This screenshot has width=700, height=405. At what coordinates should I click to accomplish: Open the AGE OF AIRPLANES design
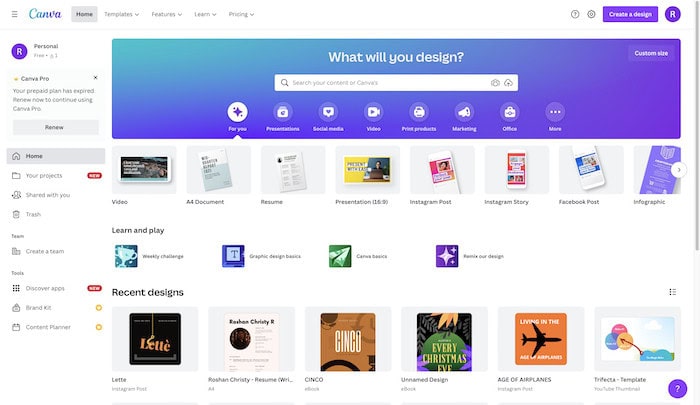click(x=541, y=339)
